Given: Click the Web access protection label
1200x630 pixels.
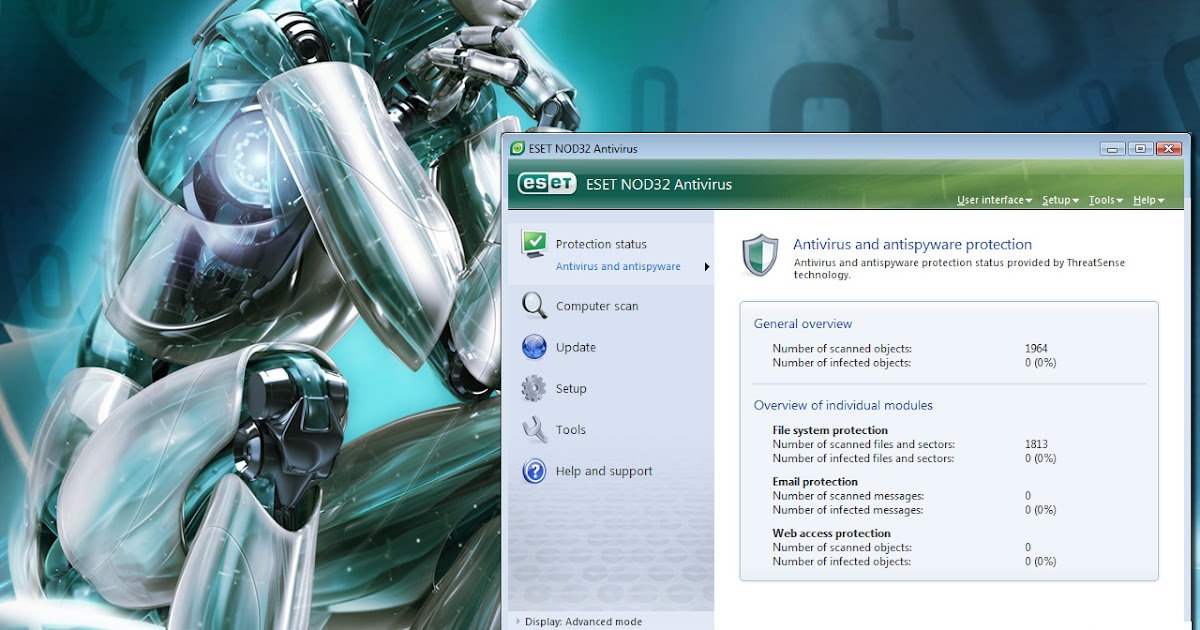Looking at the screenshot, I should tap(832, 534).
